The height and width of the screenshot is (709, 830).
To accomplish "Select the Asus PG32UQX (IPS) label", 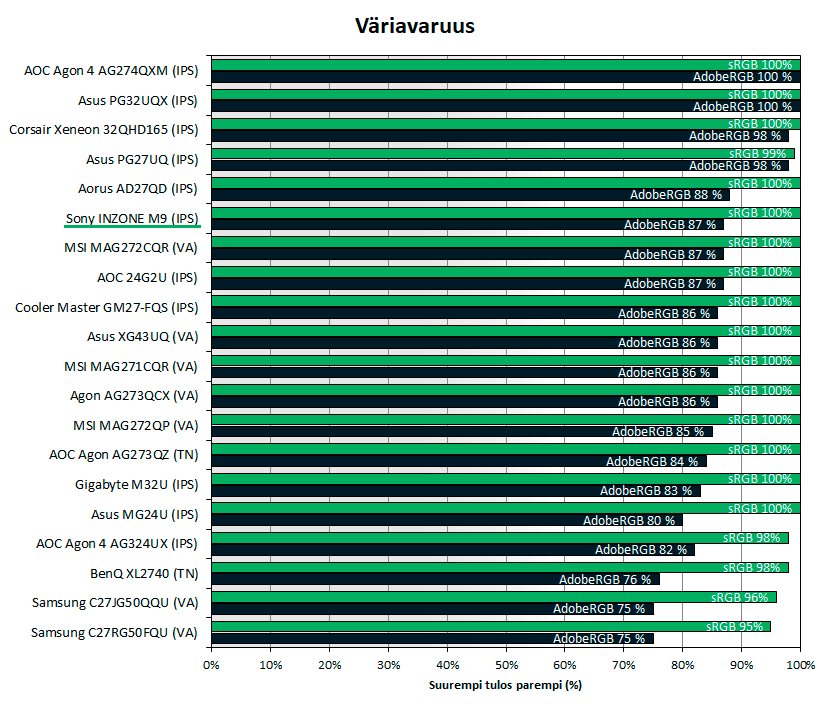I will pos(138,101).
